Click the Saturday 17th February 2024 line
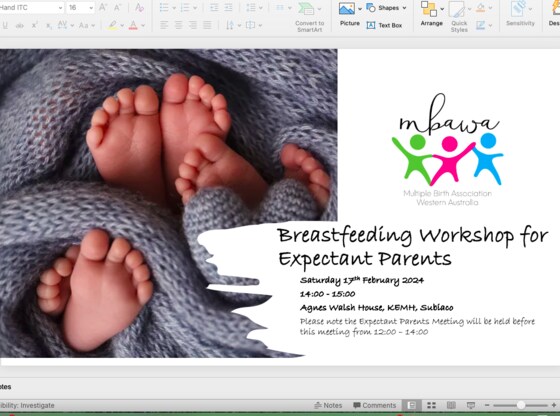This screenshot has width=560, height=416. coord(362,280)
